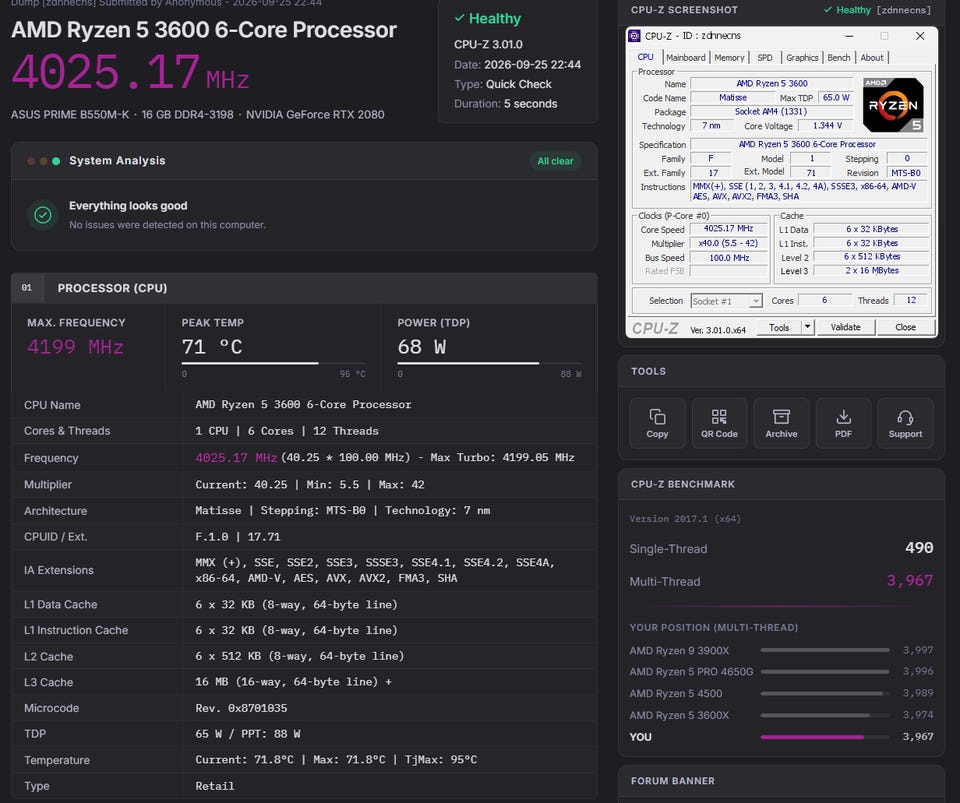
Task: Click the 4025.17 MHz headline frequency
Action: (130, 72)
